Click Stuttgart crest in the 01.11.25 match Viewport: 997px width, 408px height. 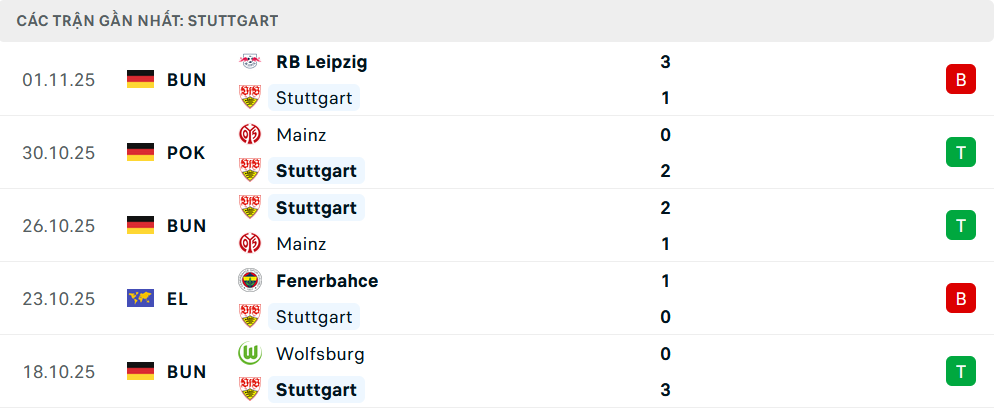click(249, 98)
